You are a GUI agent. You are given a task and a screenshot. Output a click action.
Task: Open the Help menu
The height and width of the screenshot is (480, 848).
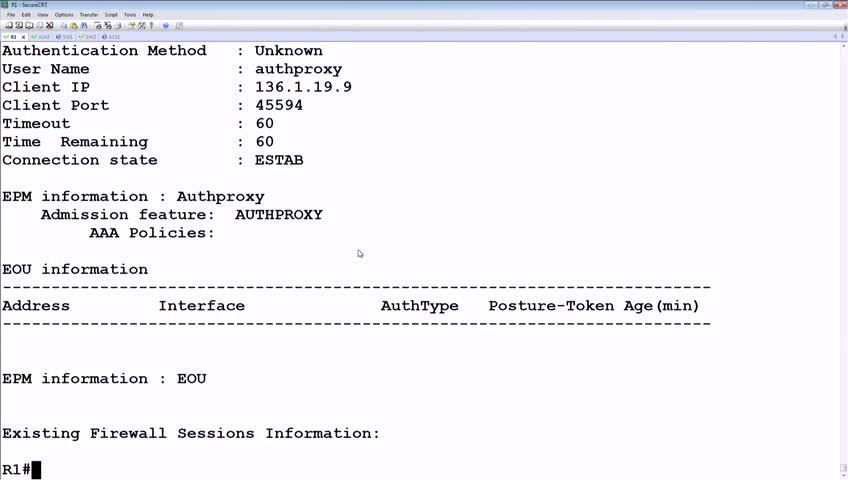coord(148,15)
